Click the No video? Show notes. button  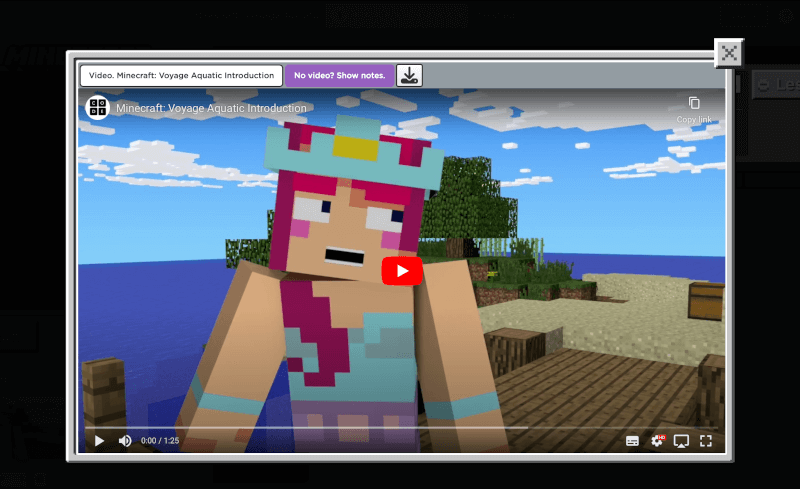339,76
